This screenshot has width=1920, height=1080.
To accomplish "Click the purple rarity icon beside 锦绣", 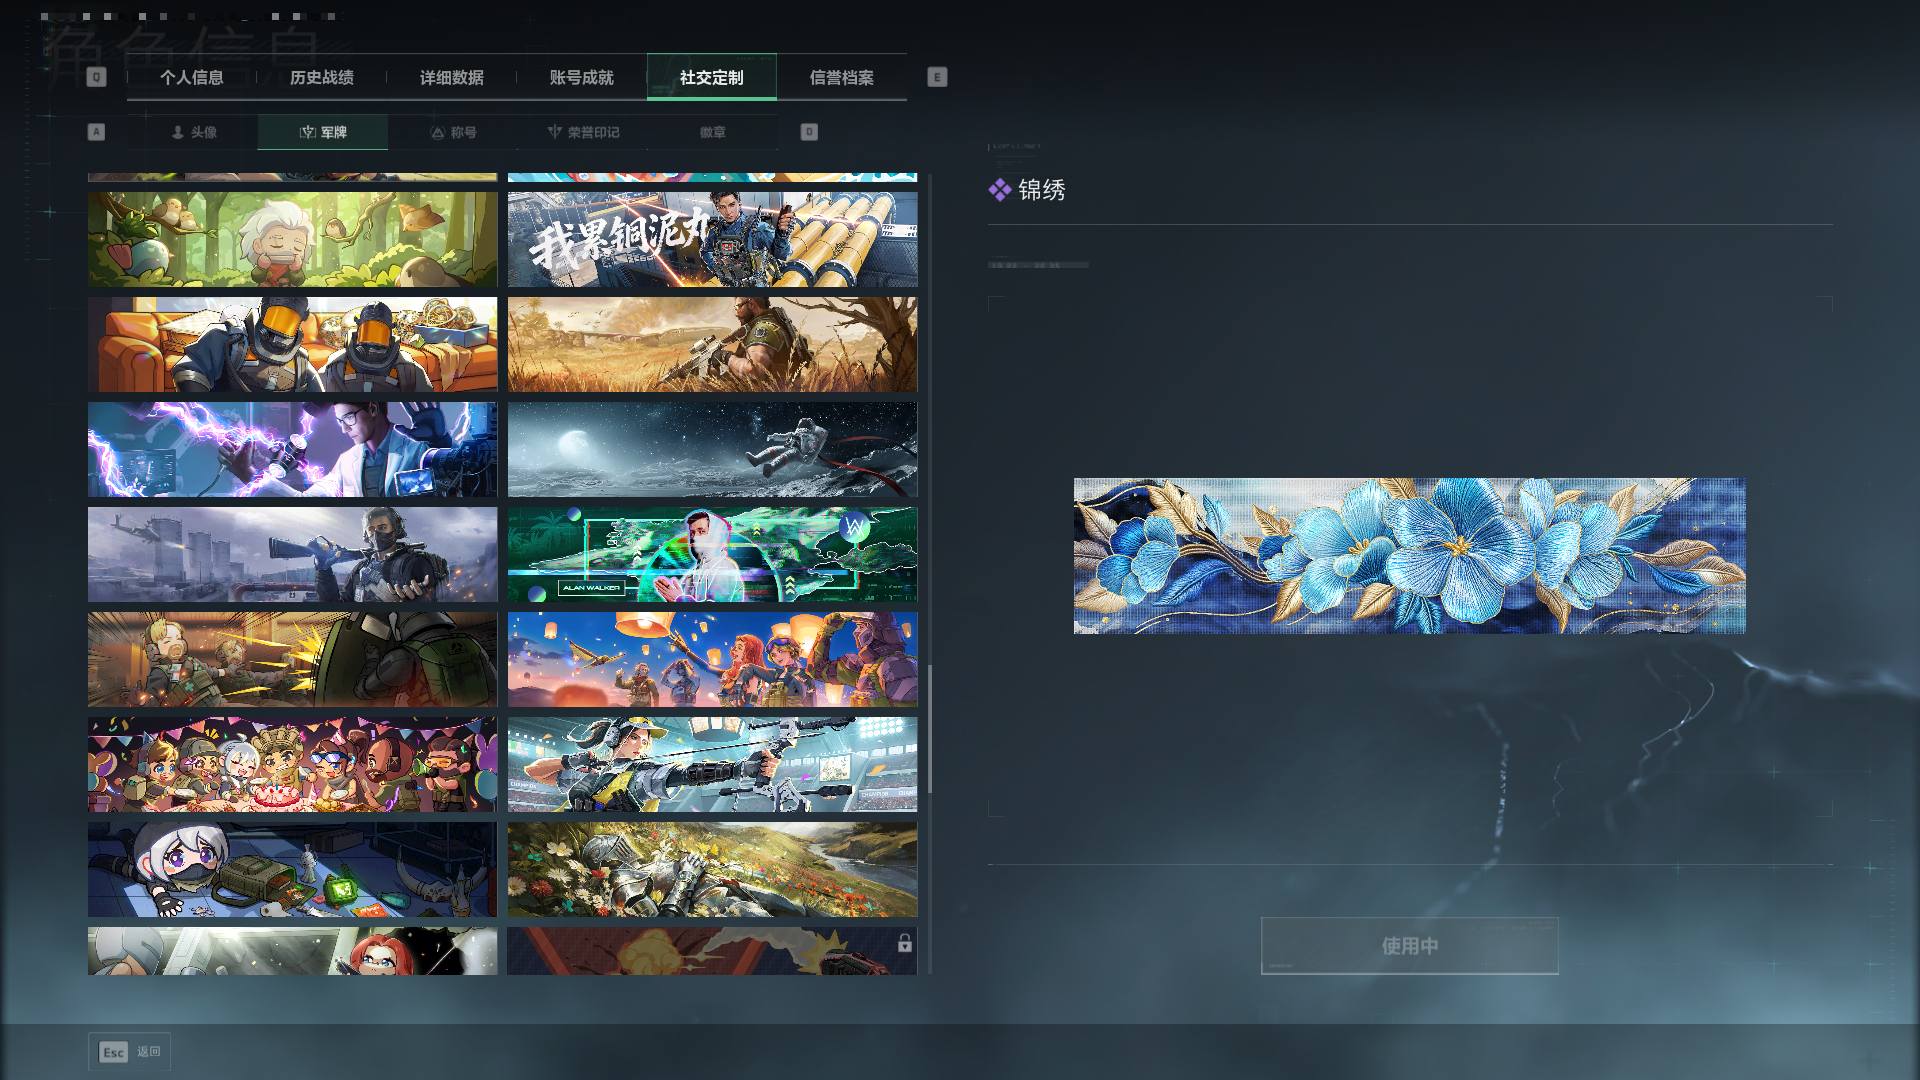I will tap(999, 190).
